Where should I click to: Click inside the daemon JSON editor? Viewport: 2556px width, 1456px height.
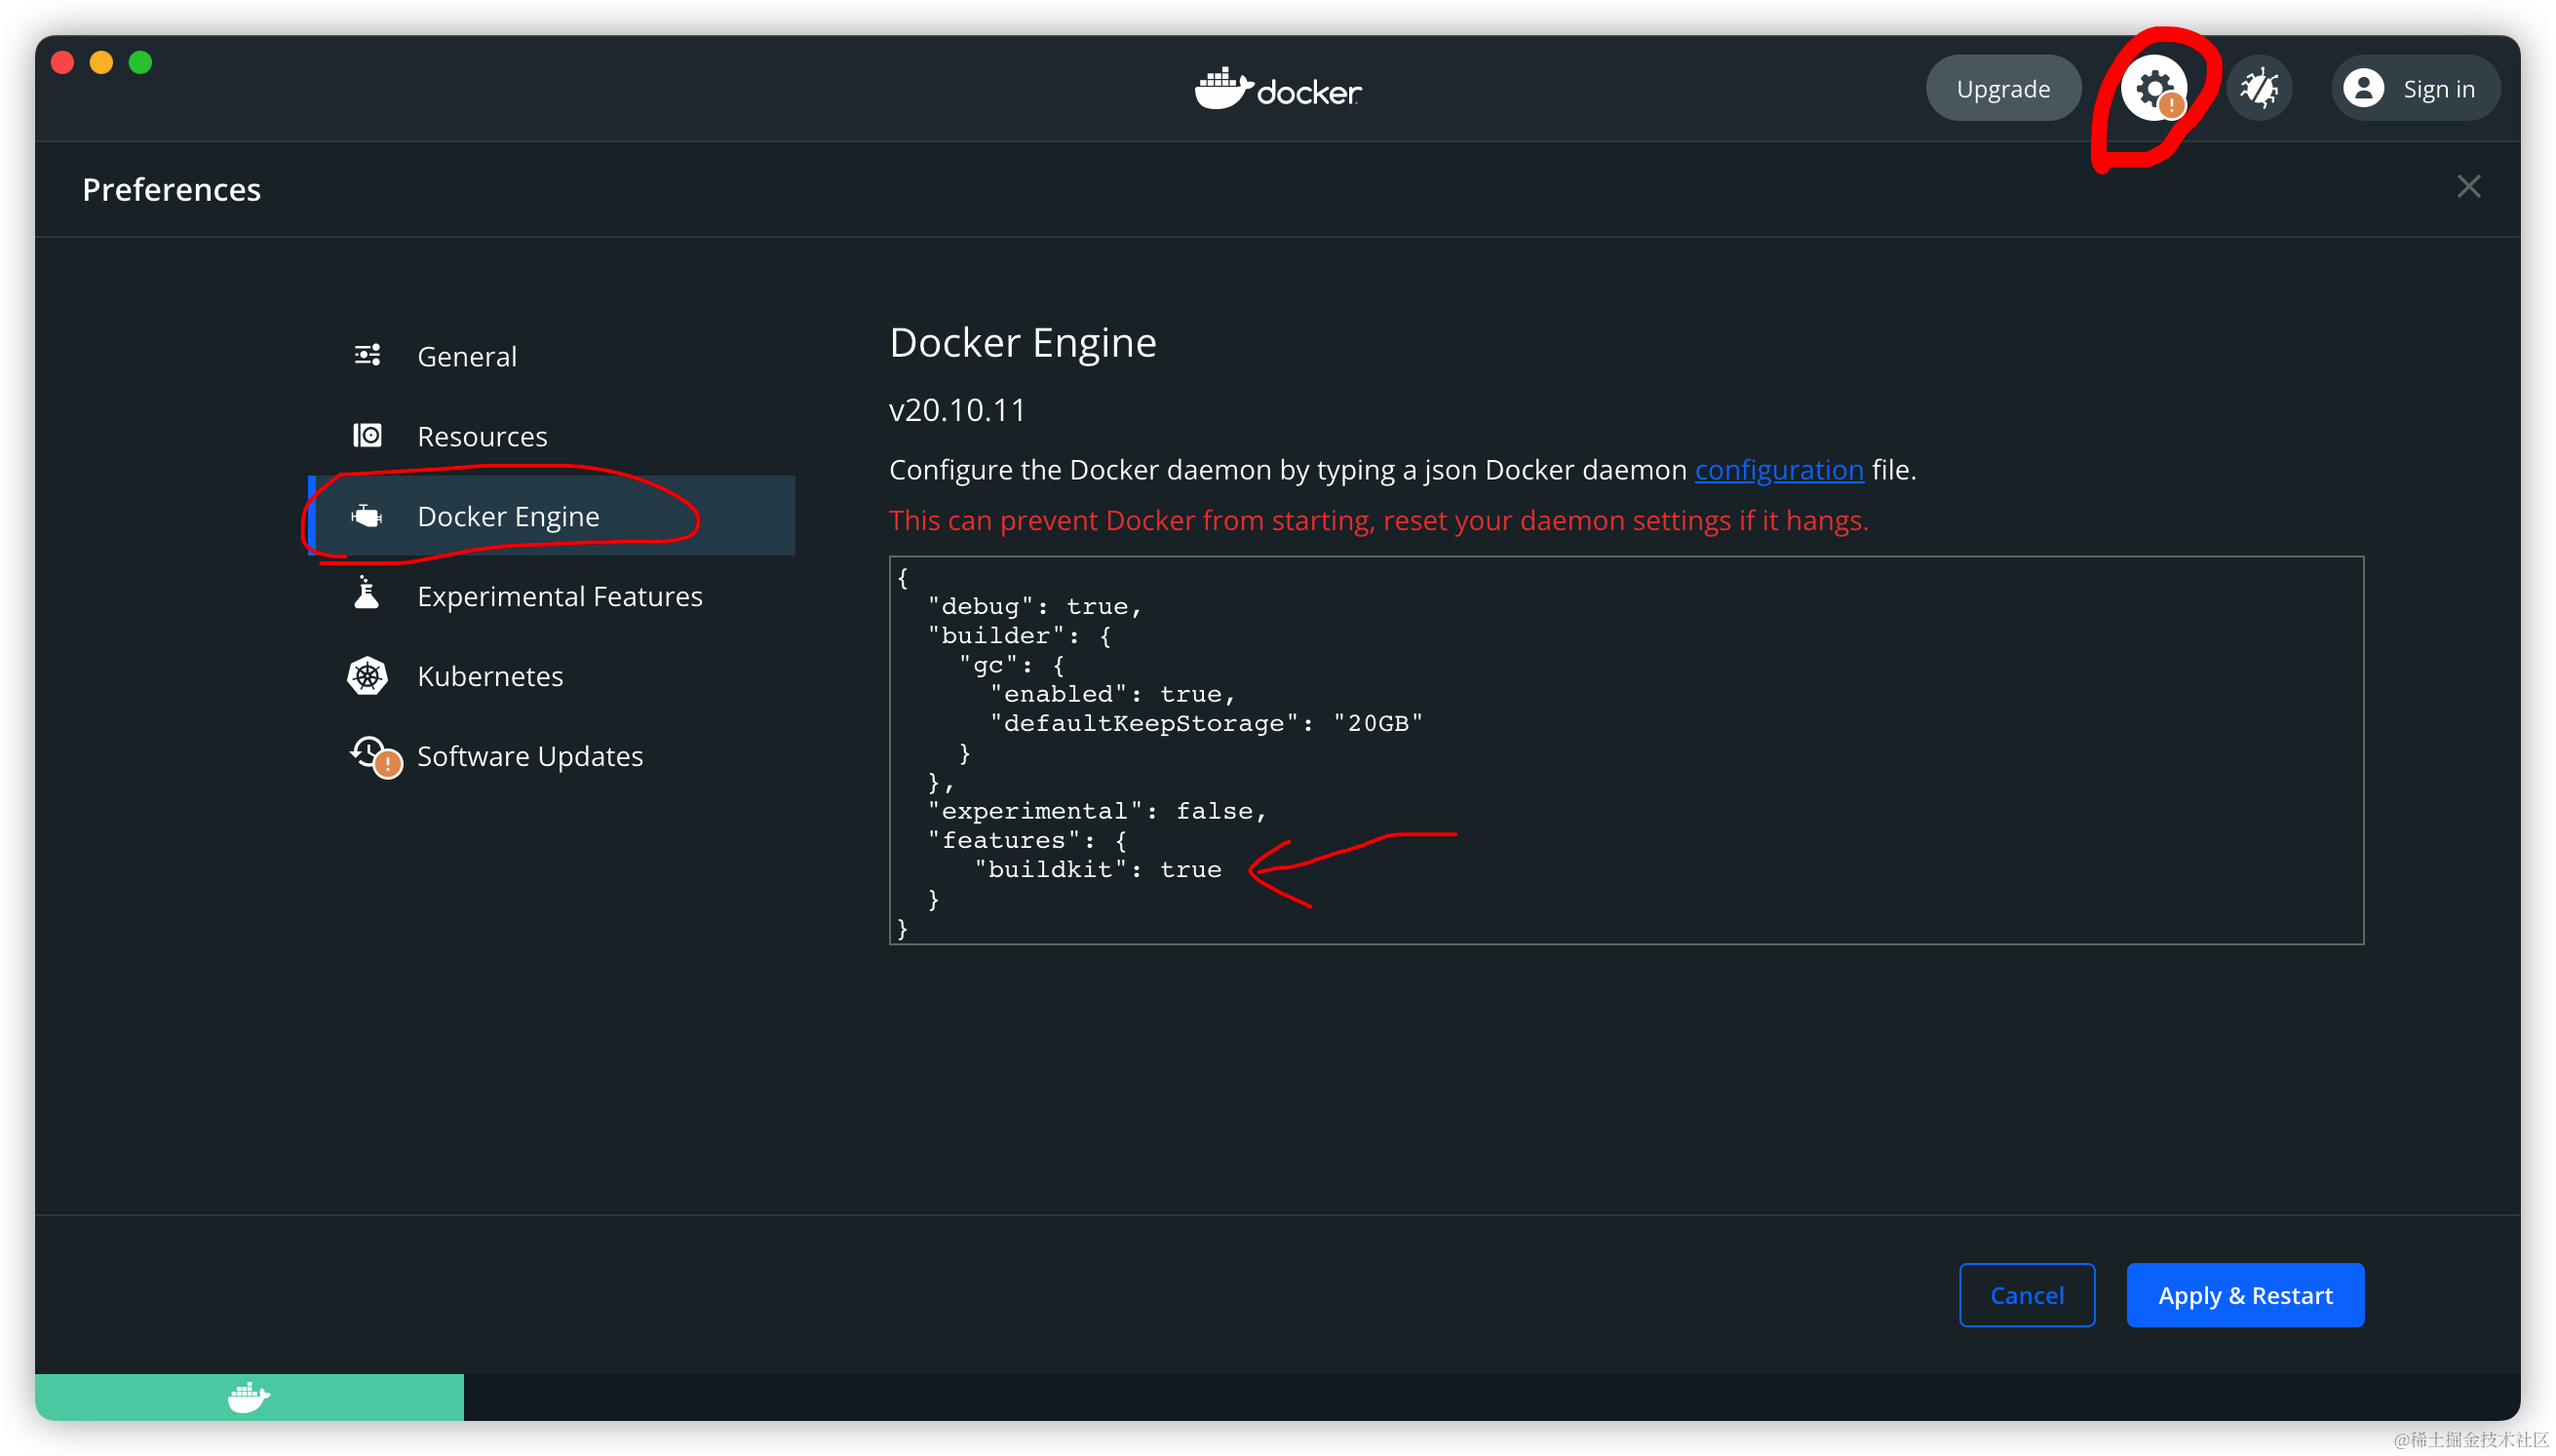(x=1626, y=750)
